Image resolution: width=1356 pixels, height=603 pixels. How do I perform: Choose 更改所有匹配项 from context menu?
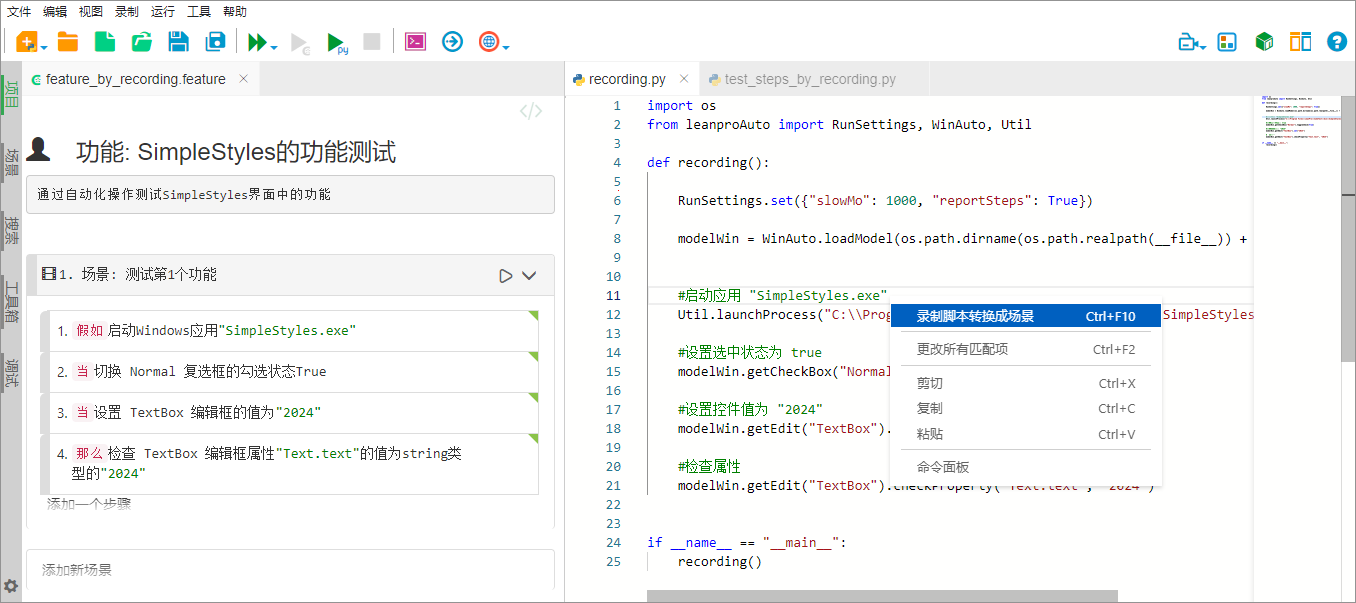click(x=1025, y=349)
